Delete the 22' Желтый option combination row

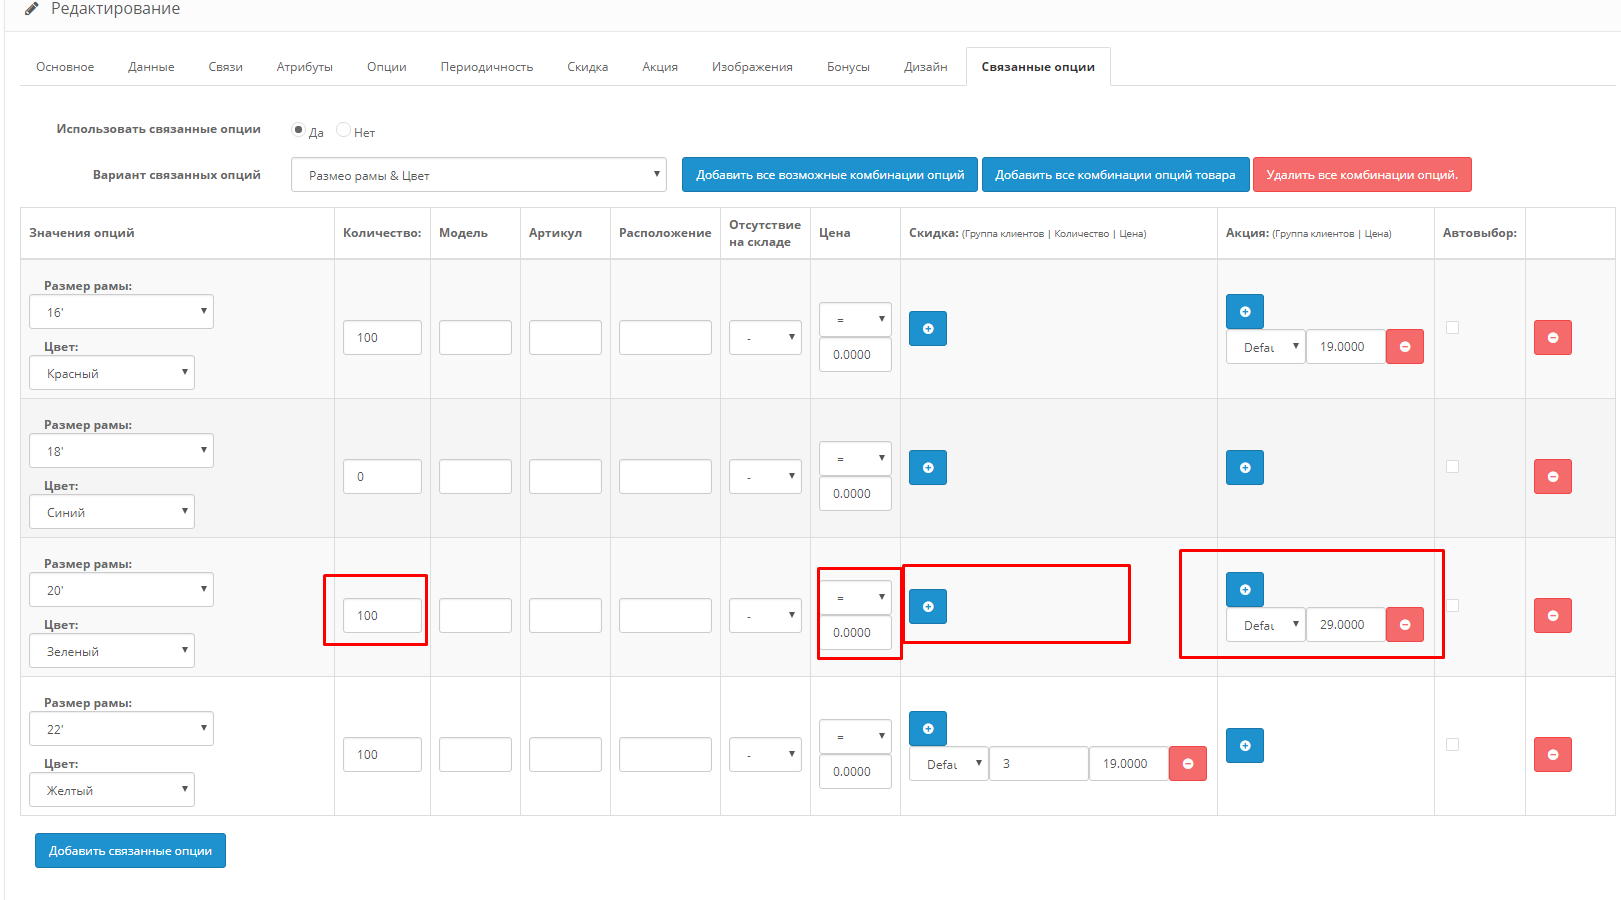coord(1552,754)
